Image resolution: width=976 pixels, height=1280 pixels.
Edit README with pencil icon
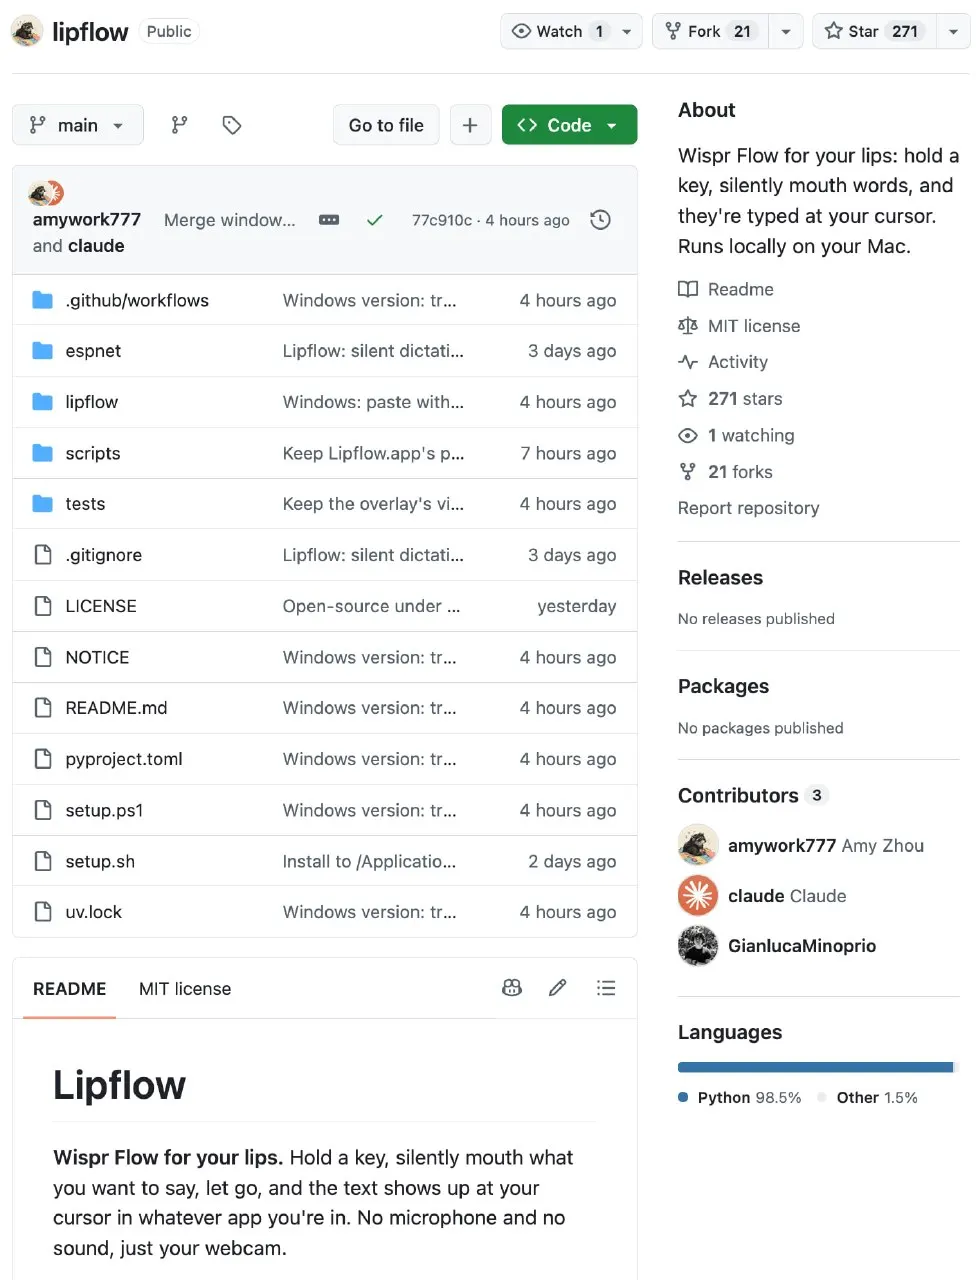click(x=558, y=988)
